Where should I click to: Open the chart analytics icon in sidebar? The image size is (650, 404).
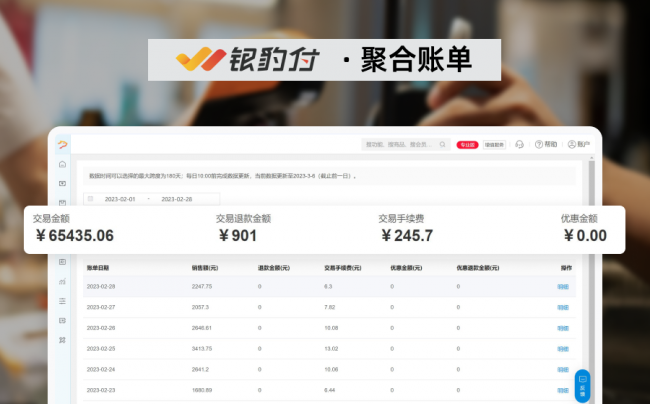click(62, 281)
